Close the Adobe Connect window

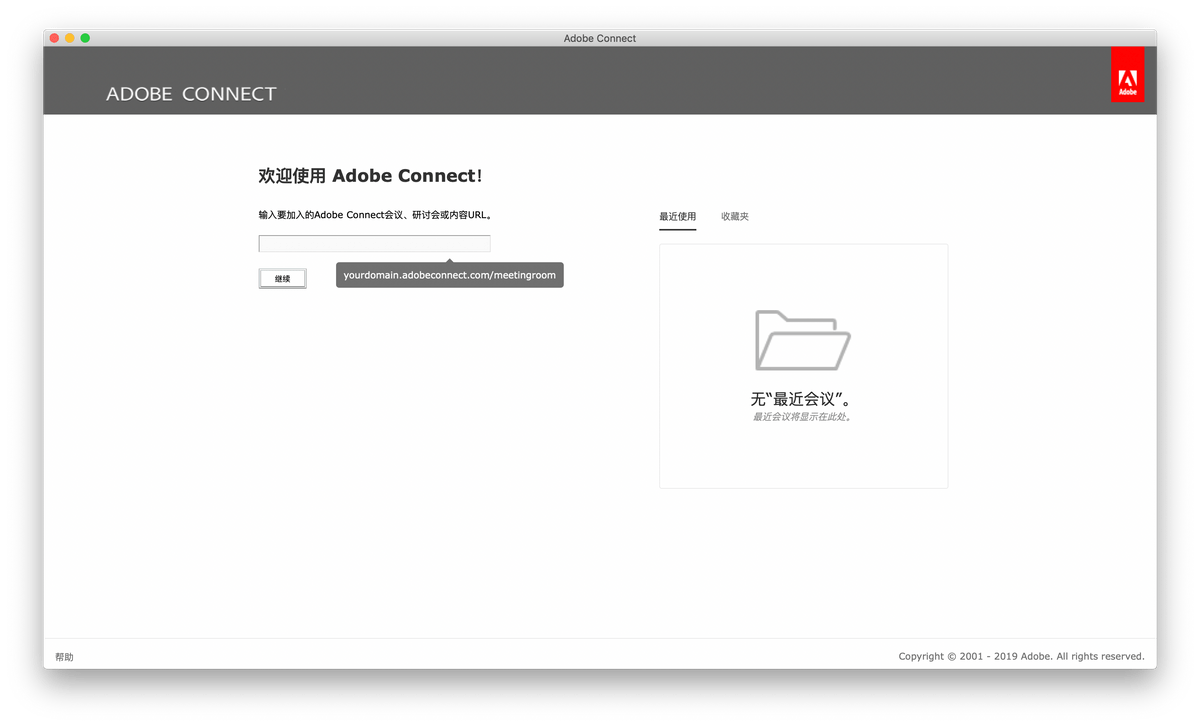pyautogui.click(x=54, y=38)
